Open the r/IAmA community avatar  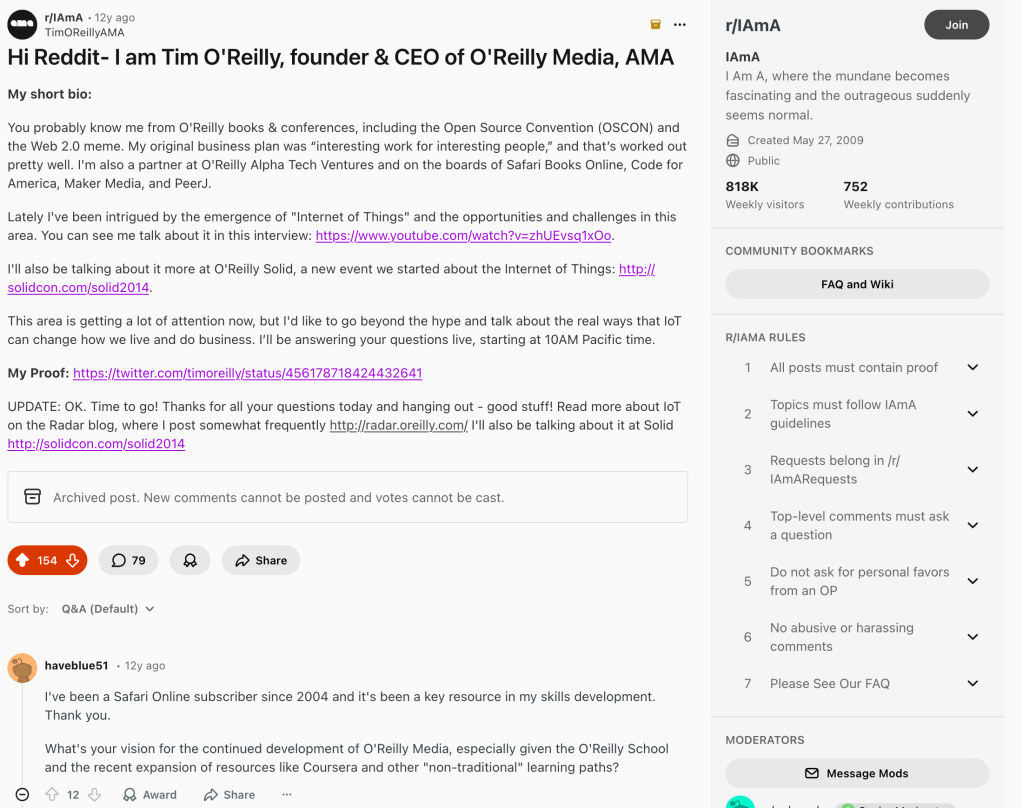pyautogui.click(x=22, y=24)
